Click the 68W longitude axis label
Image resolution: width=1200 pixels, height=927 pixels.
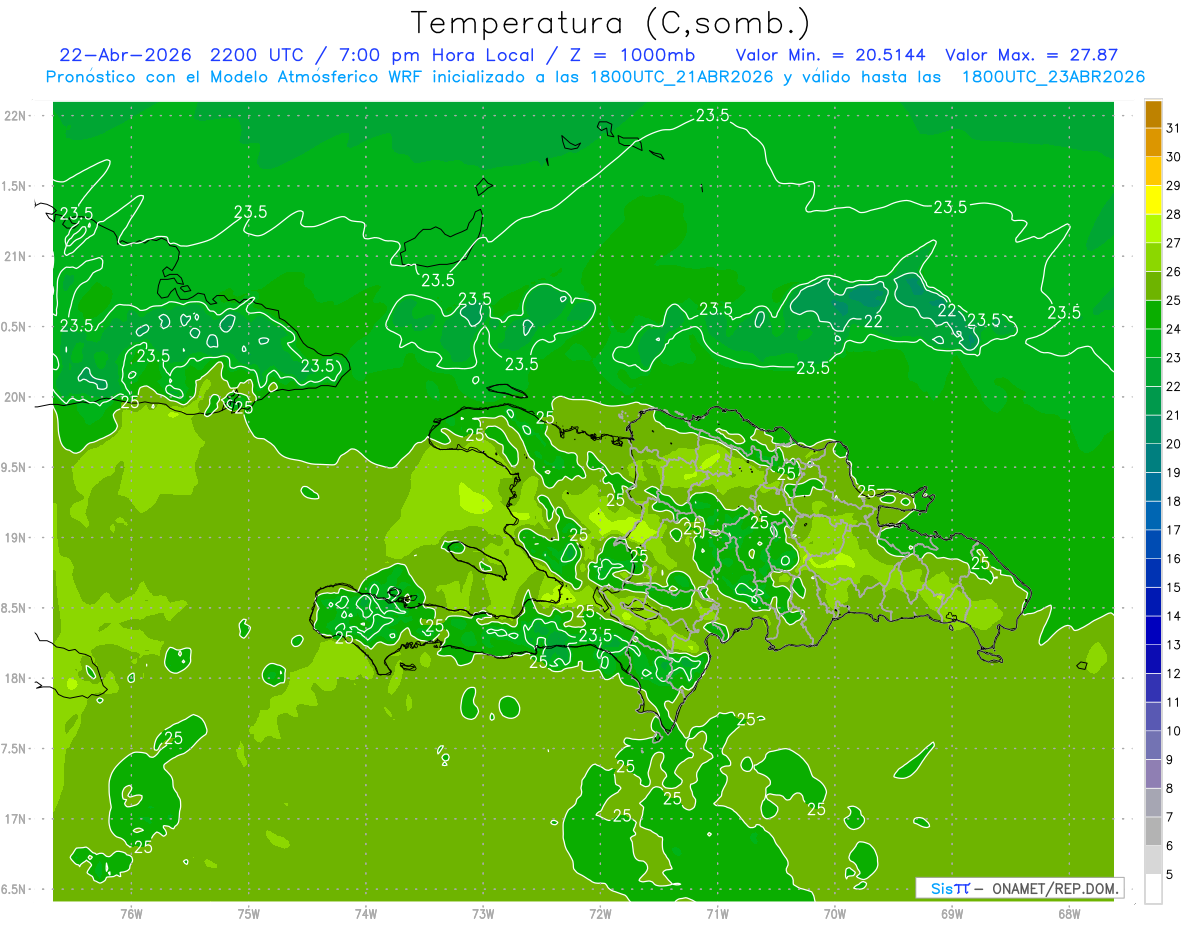tap(1069, 913)
